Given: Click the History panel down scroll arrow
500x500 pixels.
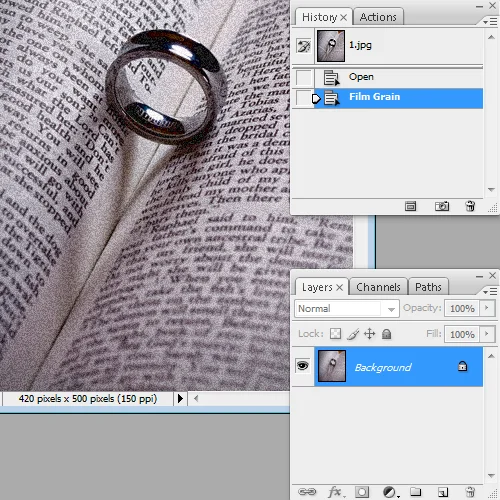Looking at the screenshot, I should pos(491,190).
